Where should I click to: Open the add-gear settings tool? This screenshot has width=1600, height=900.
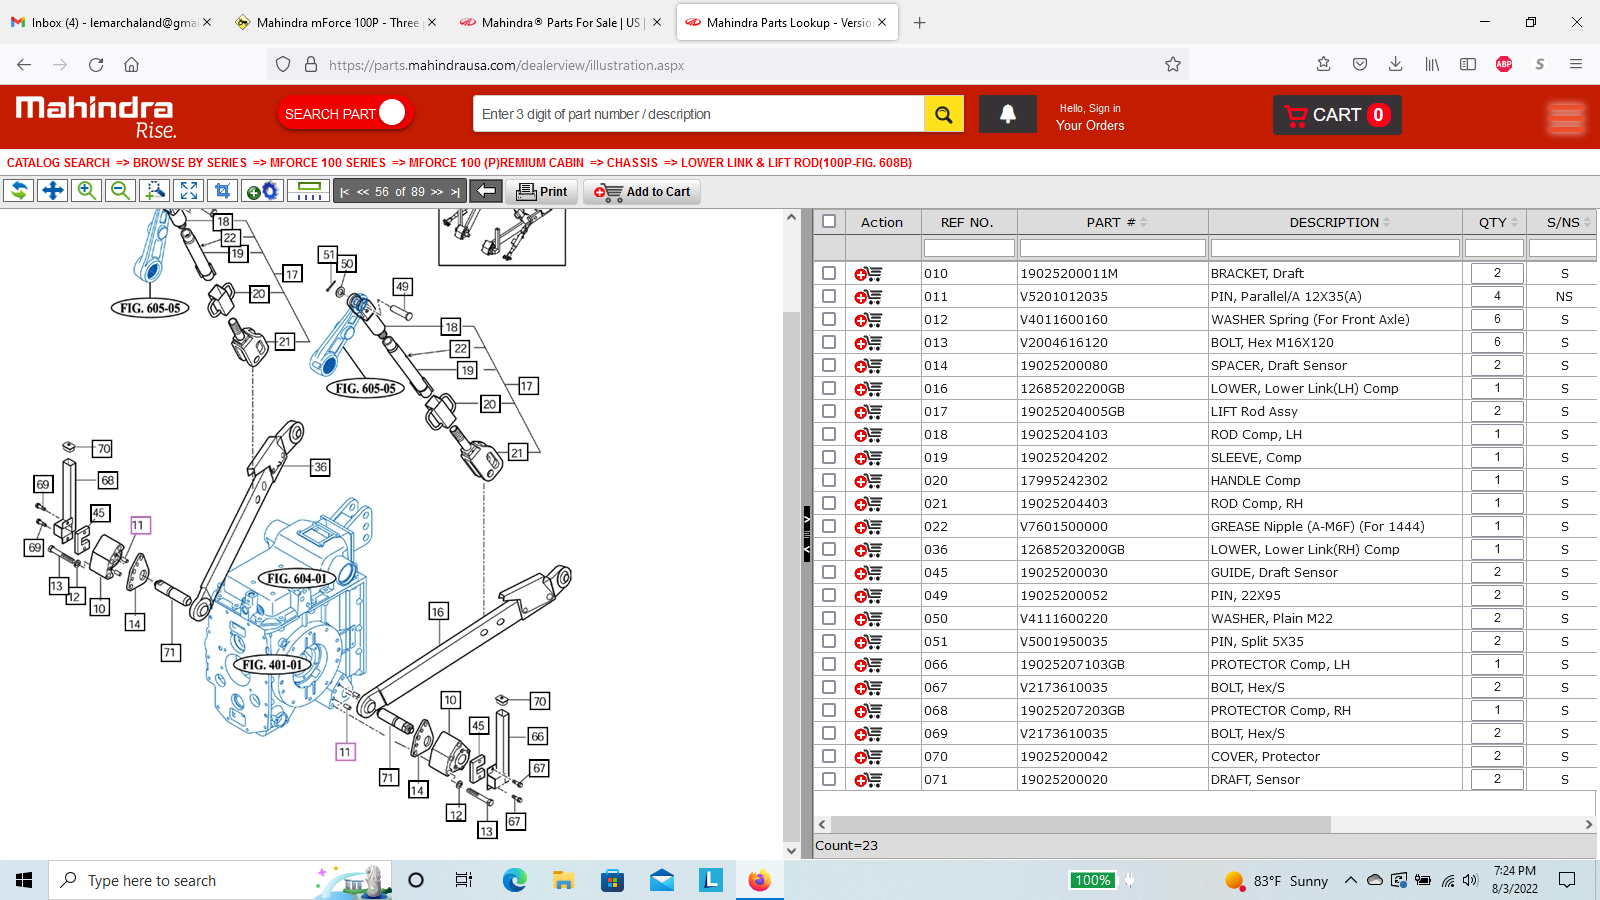263,191
